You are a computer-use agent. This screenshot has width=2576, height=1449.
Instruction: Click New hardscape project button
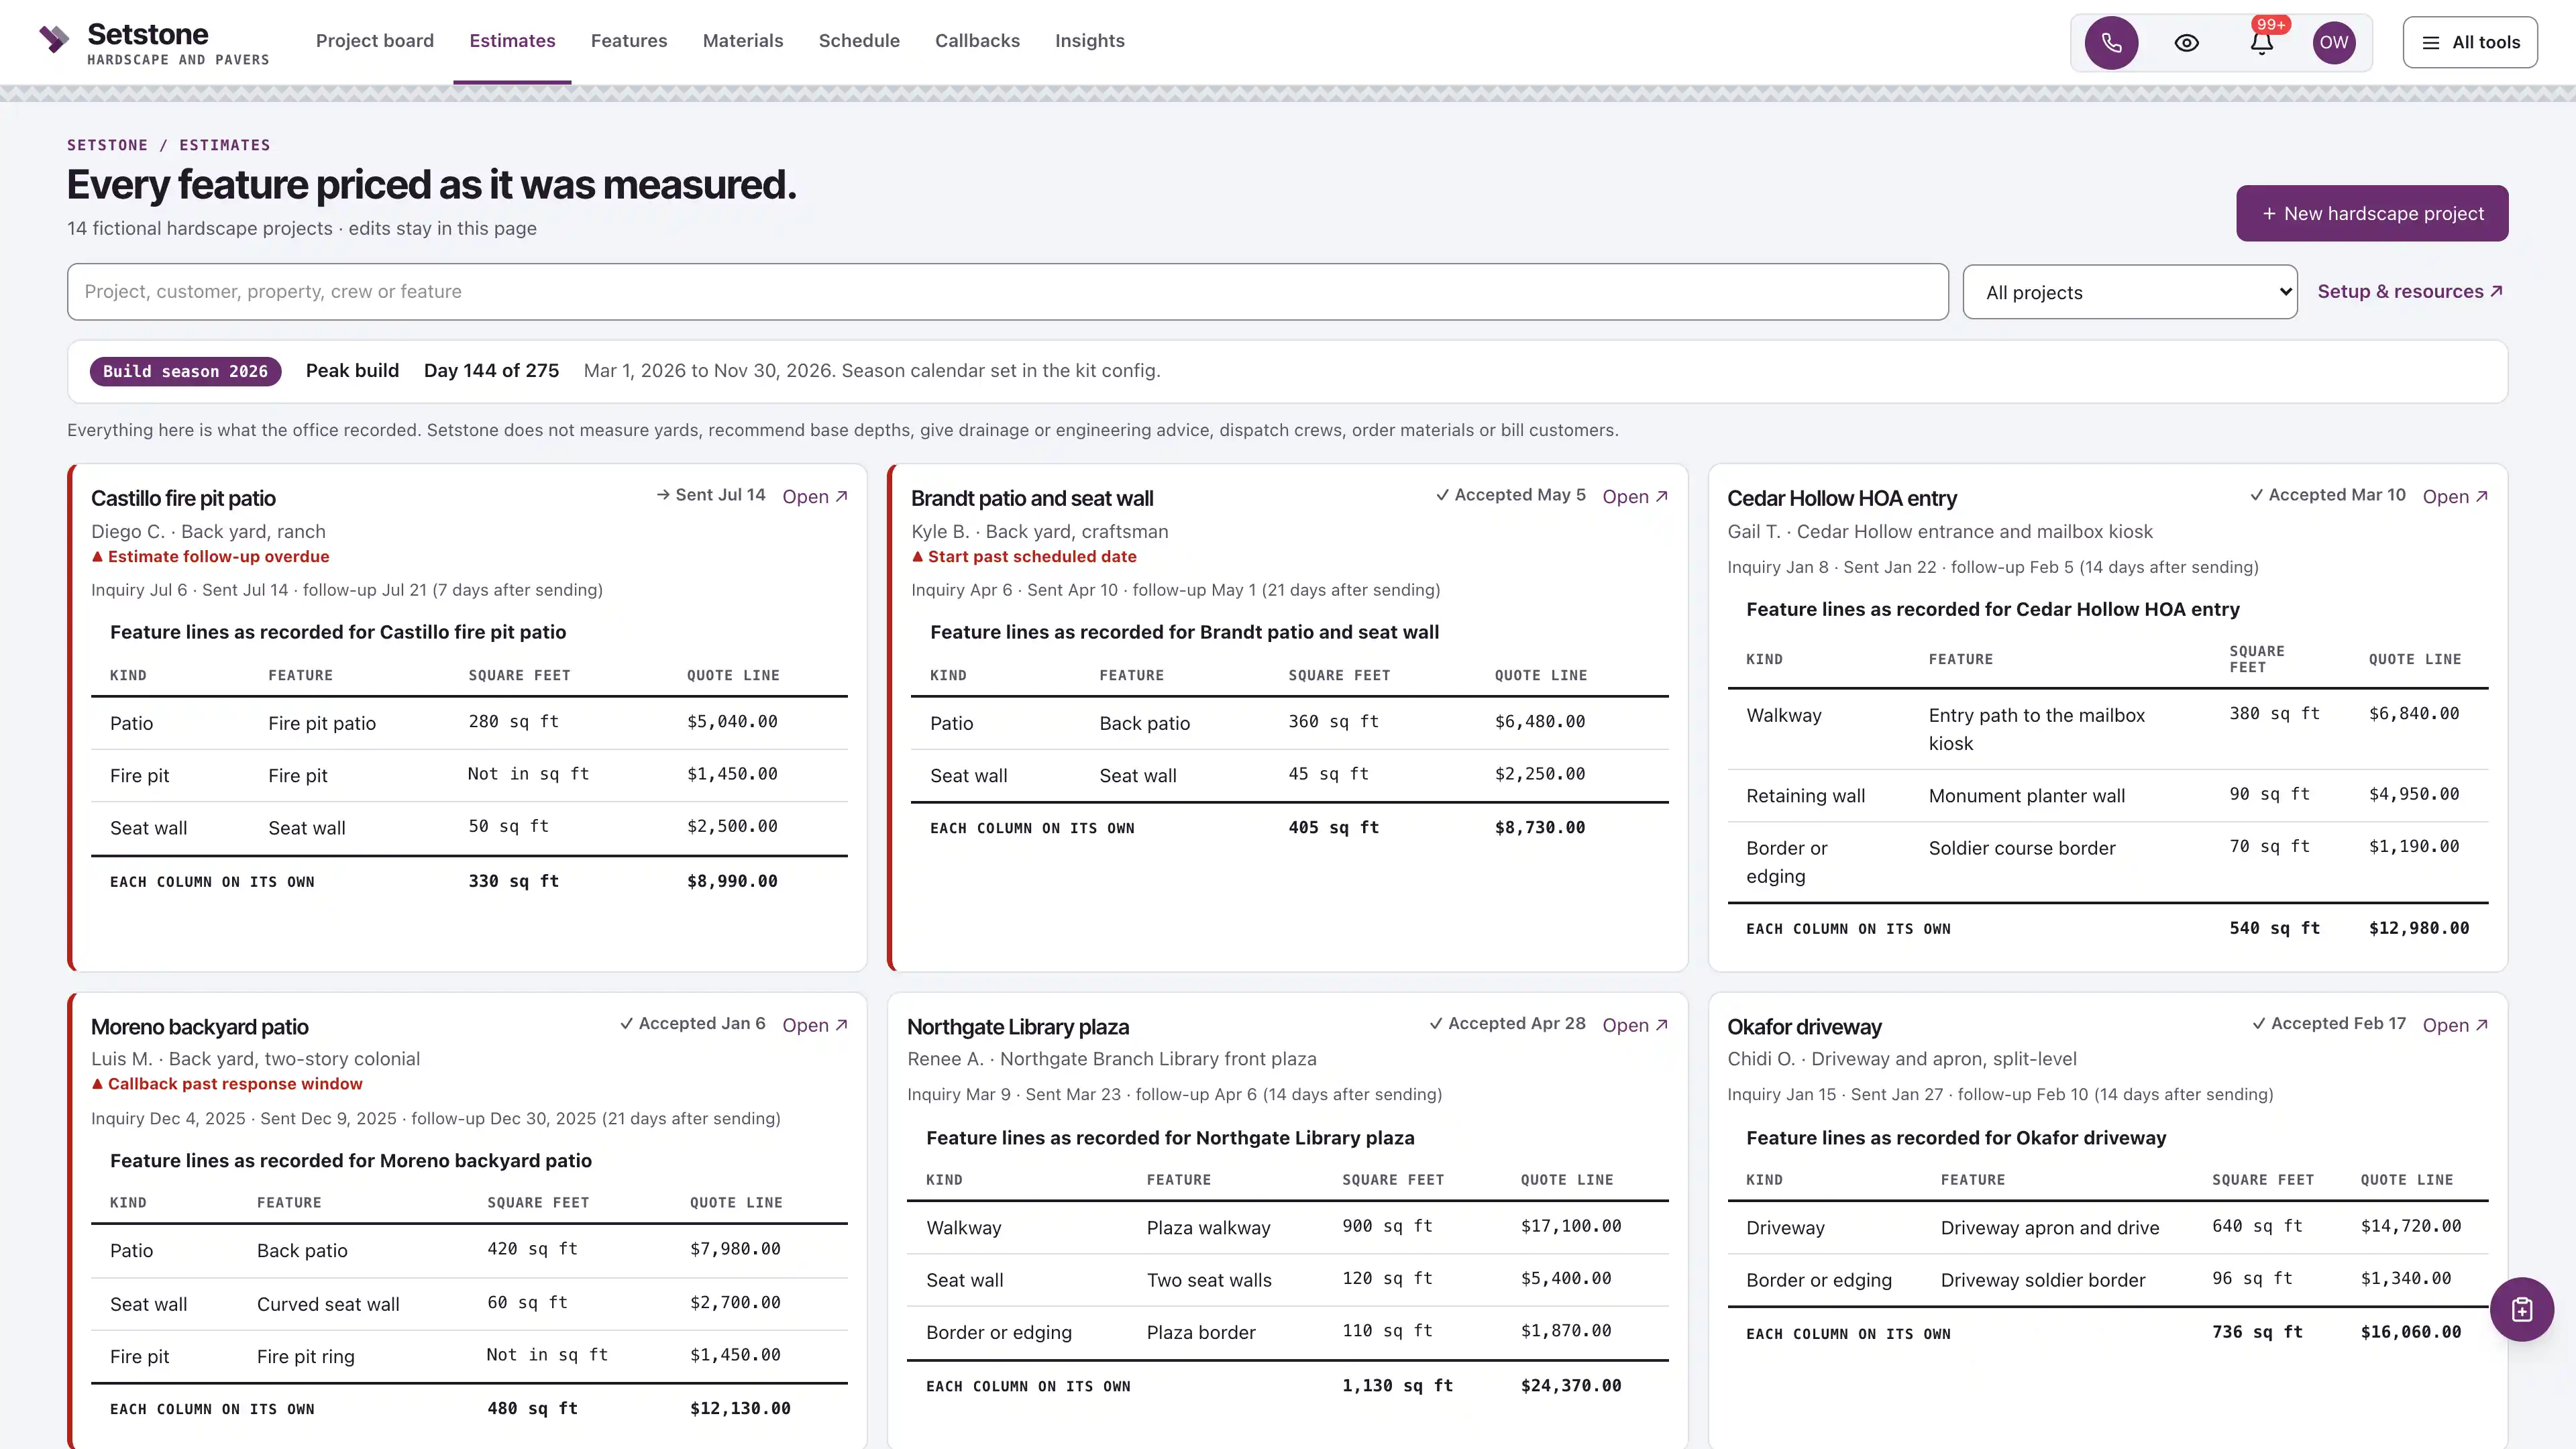click(2372, 213)
